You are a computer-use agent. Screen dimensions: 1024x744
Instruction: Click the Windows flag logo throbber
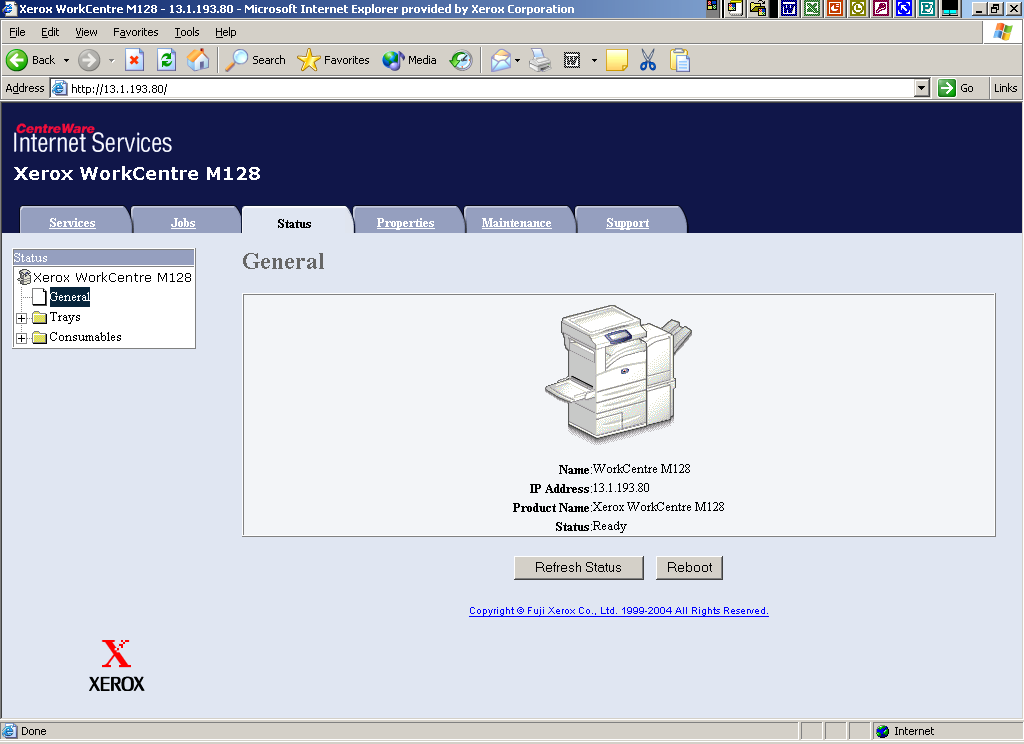pyautogui.click(x=1002, y=31)
